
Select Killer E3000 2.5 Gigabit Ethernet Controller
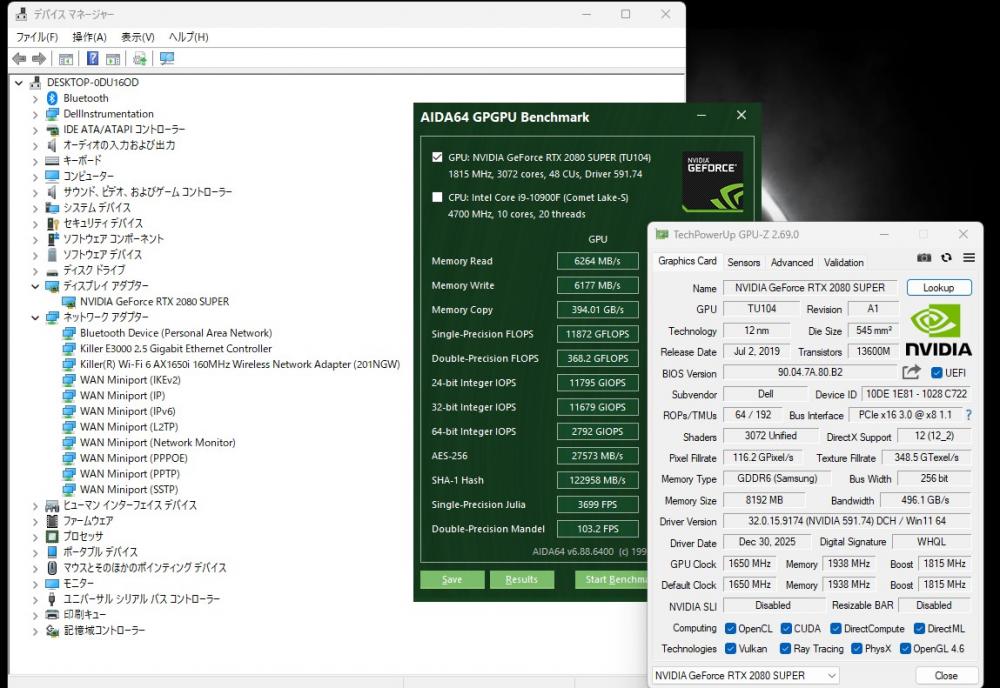tap(176, 349)
